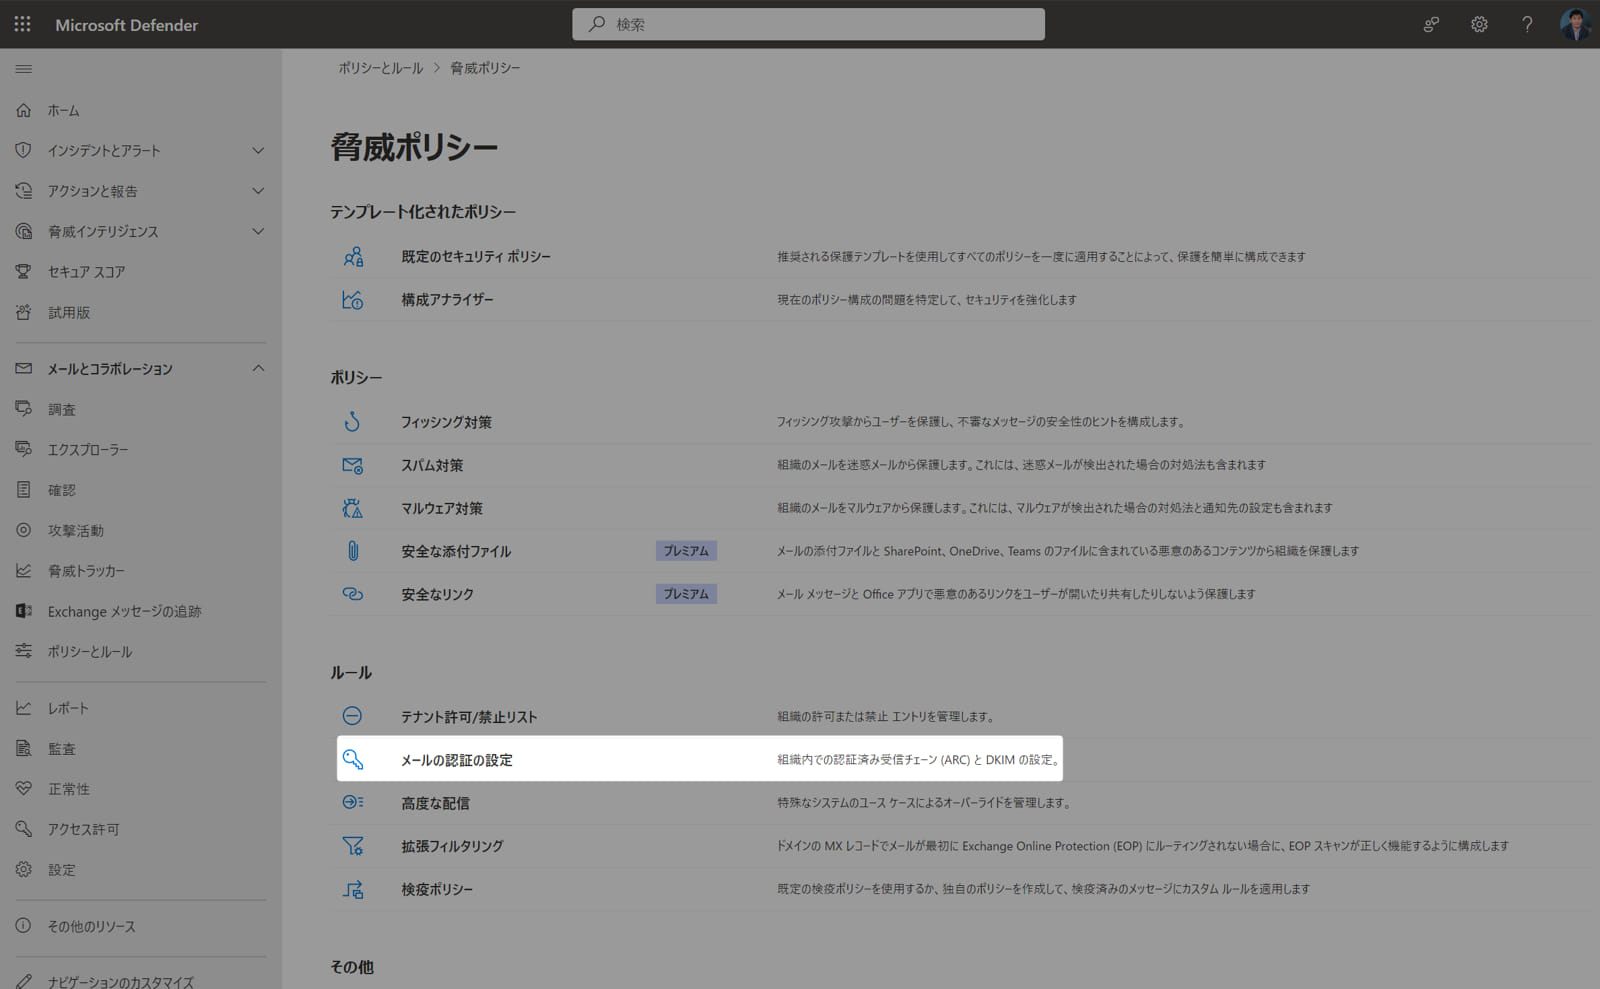Viewport: 1600px width, 989px height.
Task: Expand the インシデントとアラート chevron
Action: coord(258,150)
